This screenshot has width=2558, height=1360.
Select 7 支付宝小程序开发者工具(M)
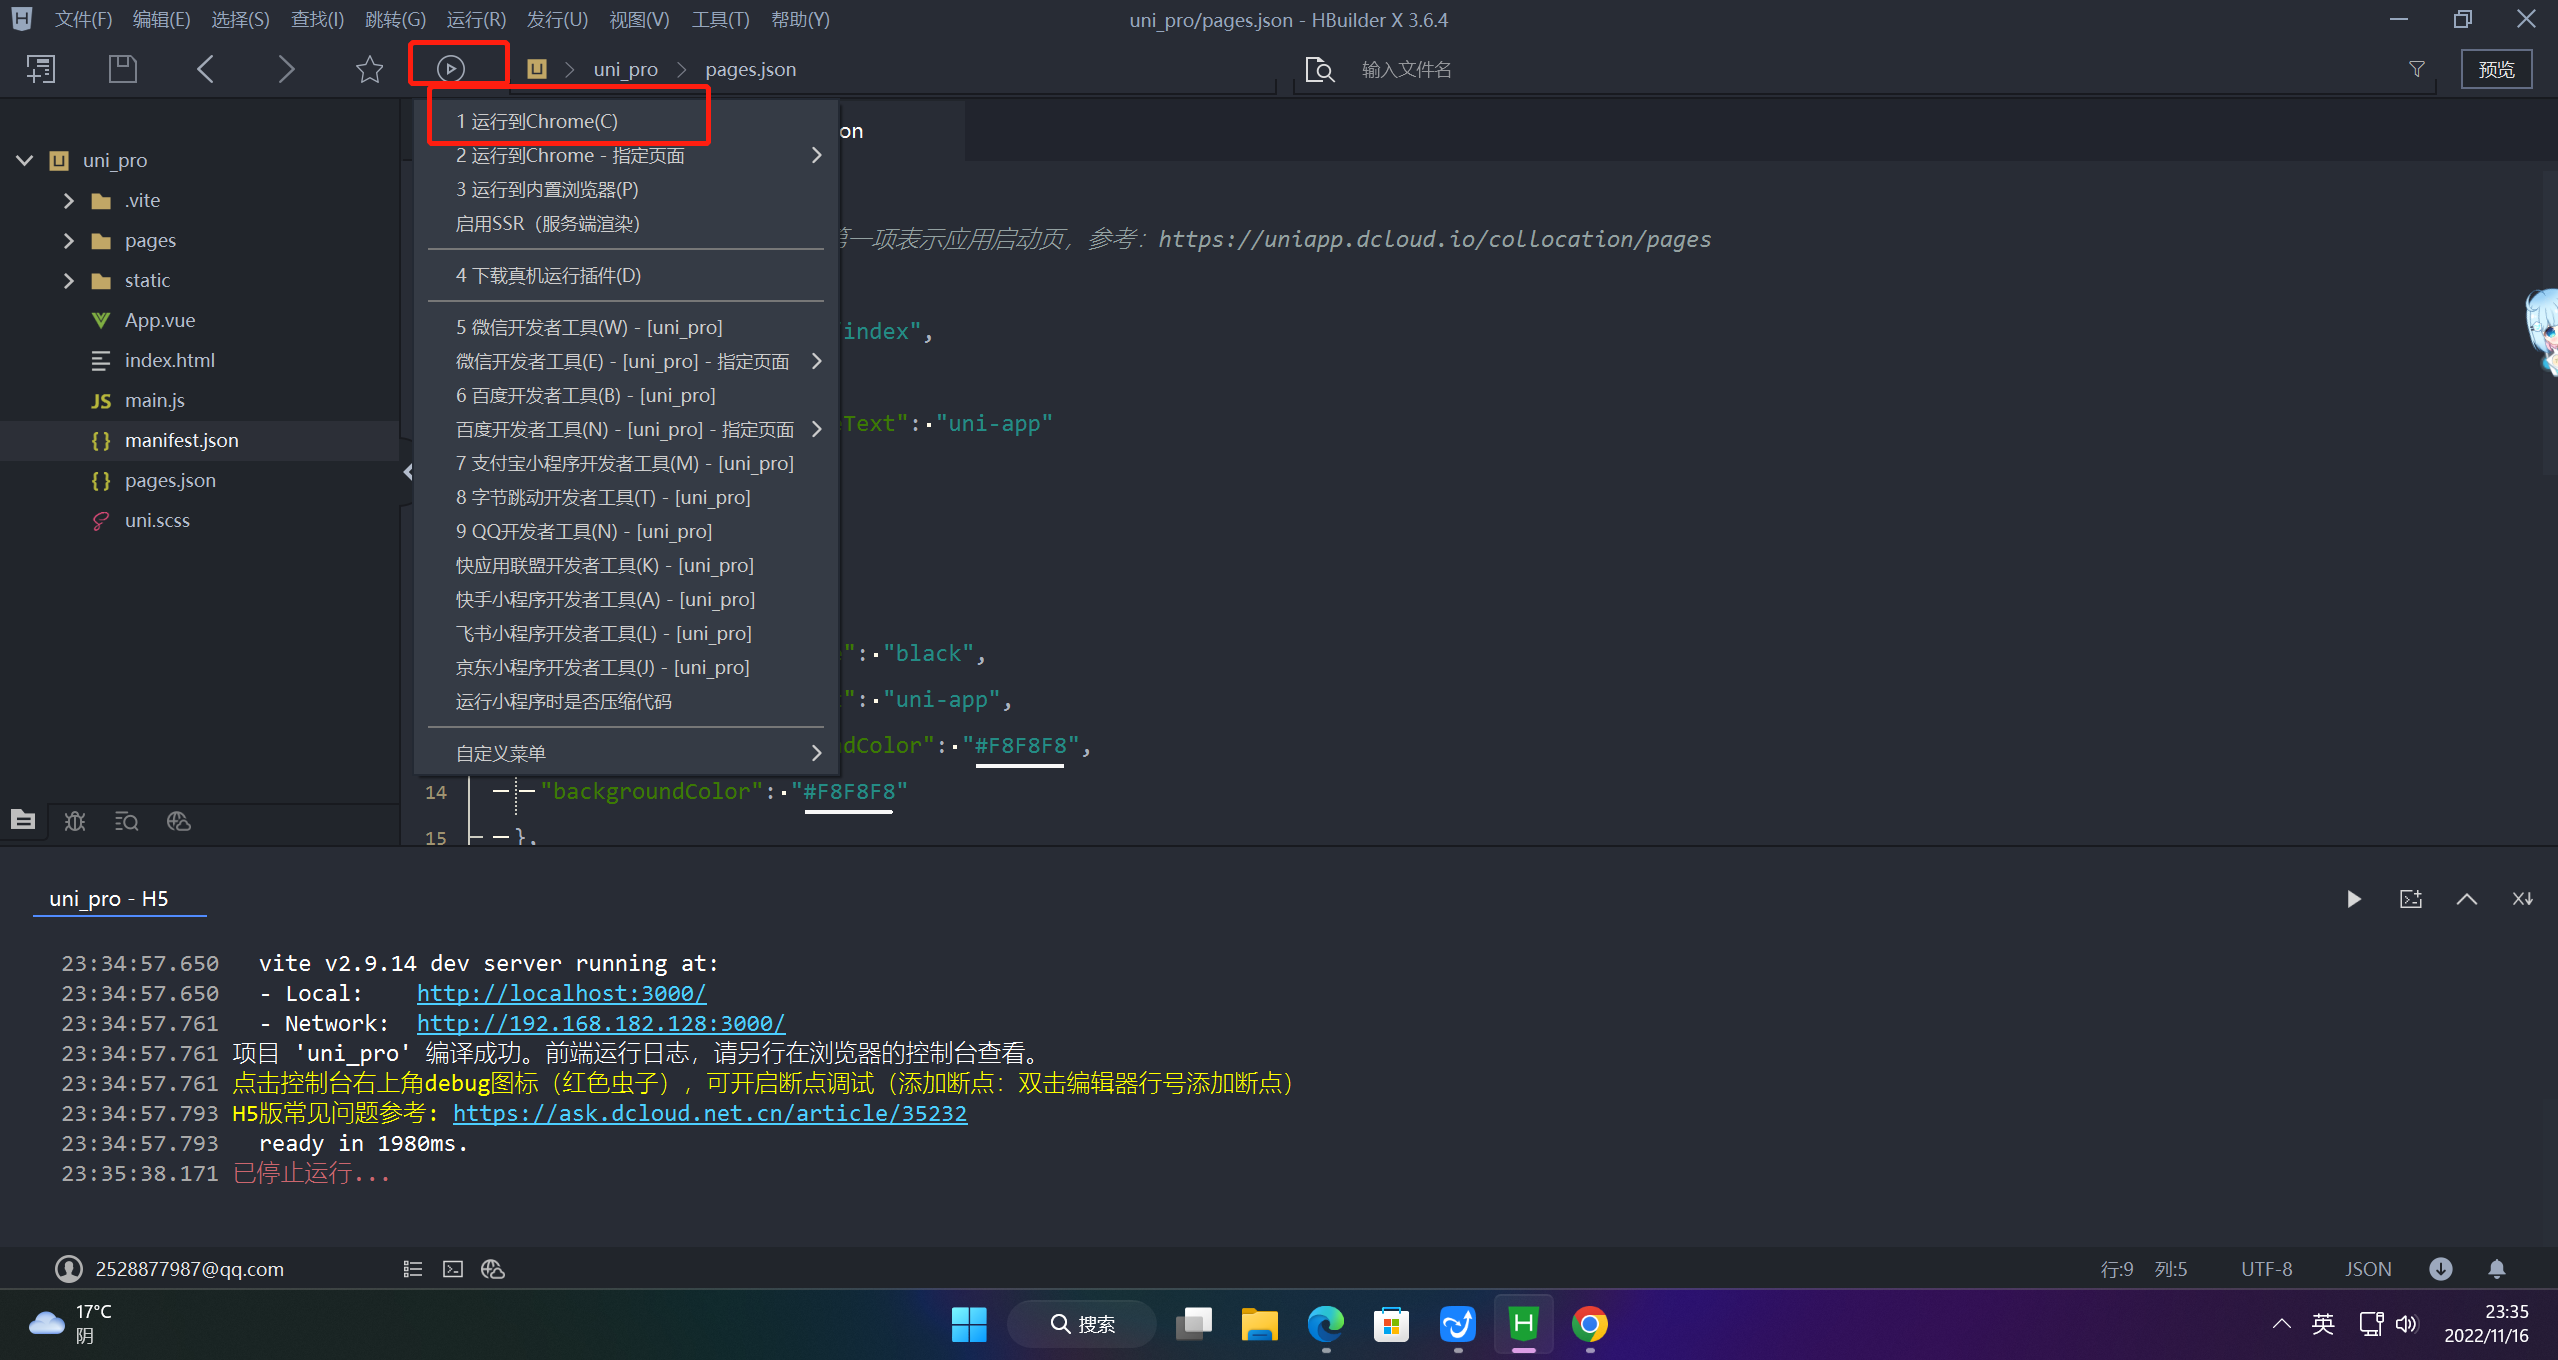tap(626, 463)
